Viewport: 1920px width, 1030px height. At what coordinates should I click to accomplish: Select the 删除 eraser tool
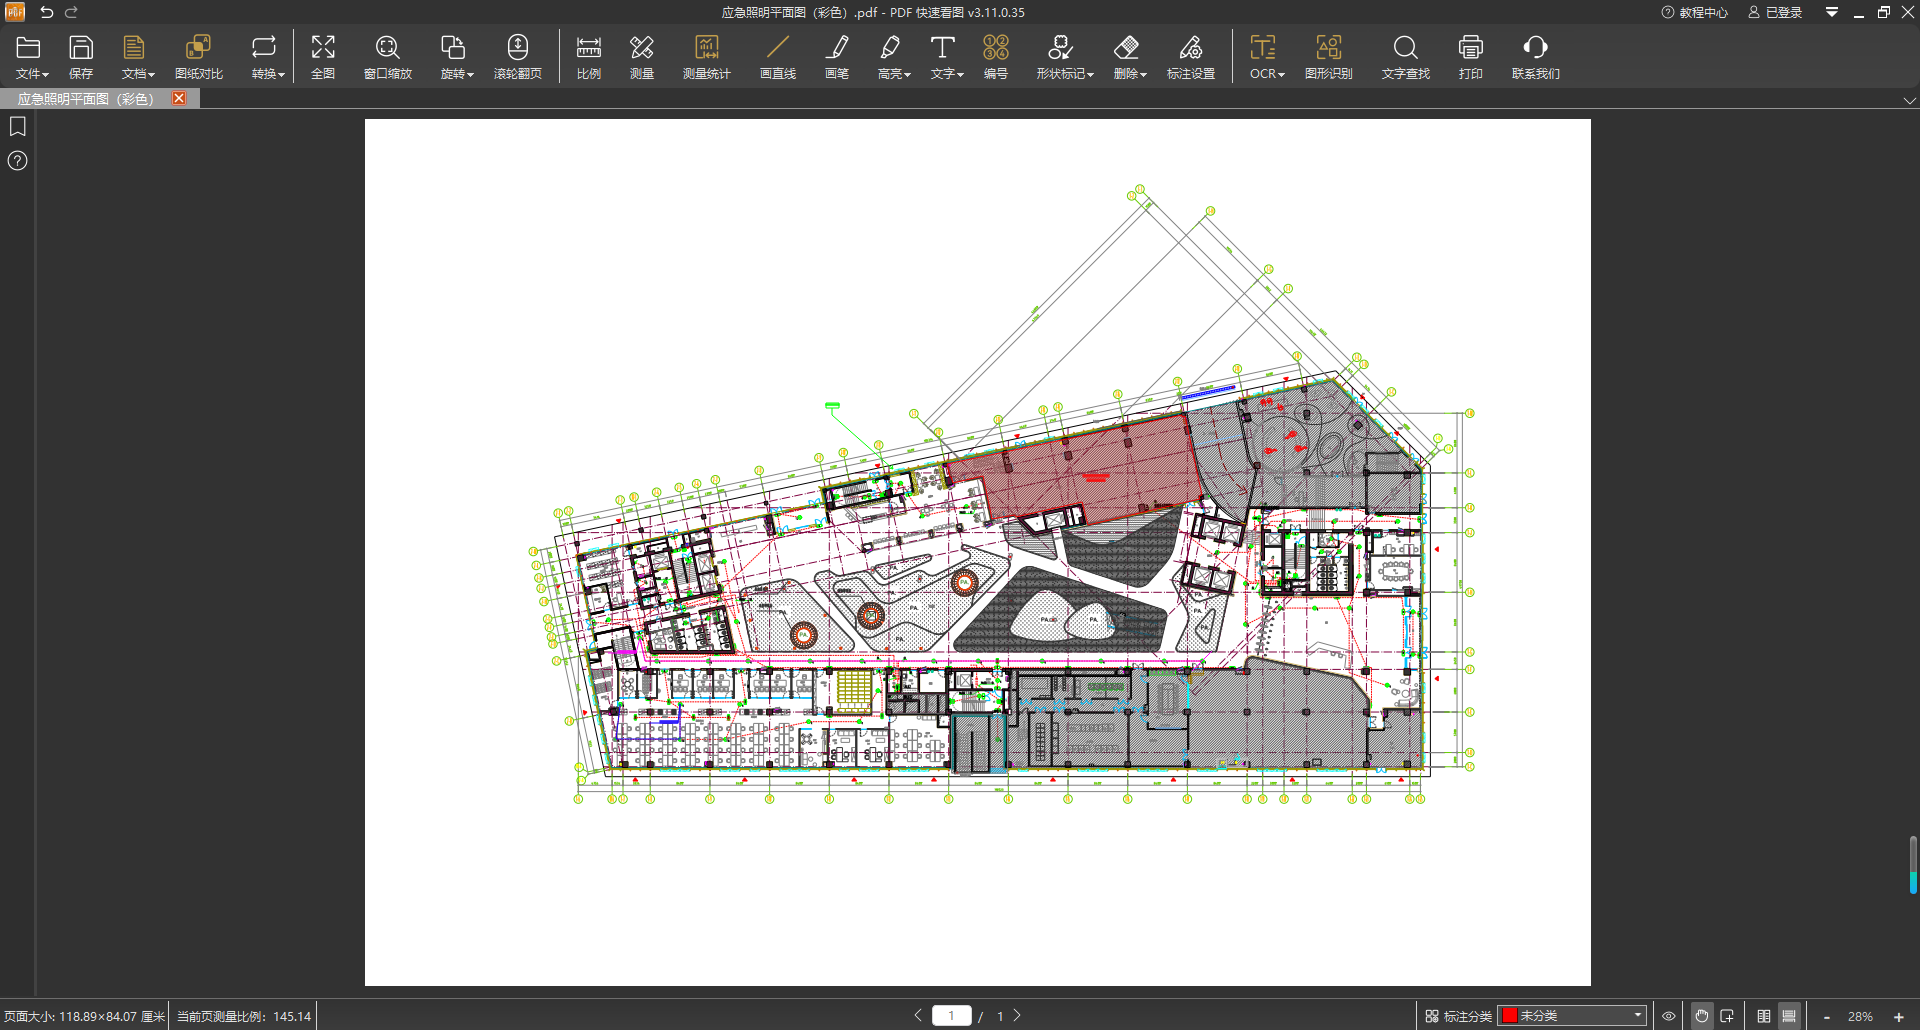[x=1129, y=57]
